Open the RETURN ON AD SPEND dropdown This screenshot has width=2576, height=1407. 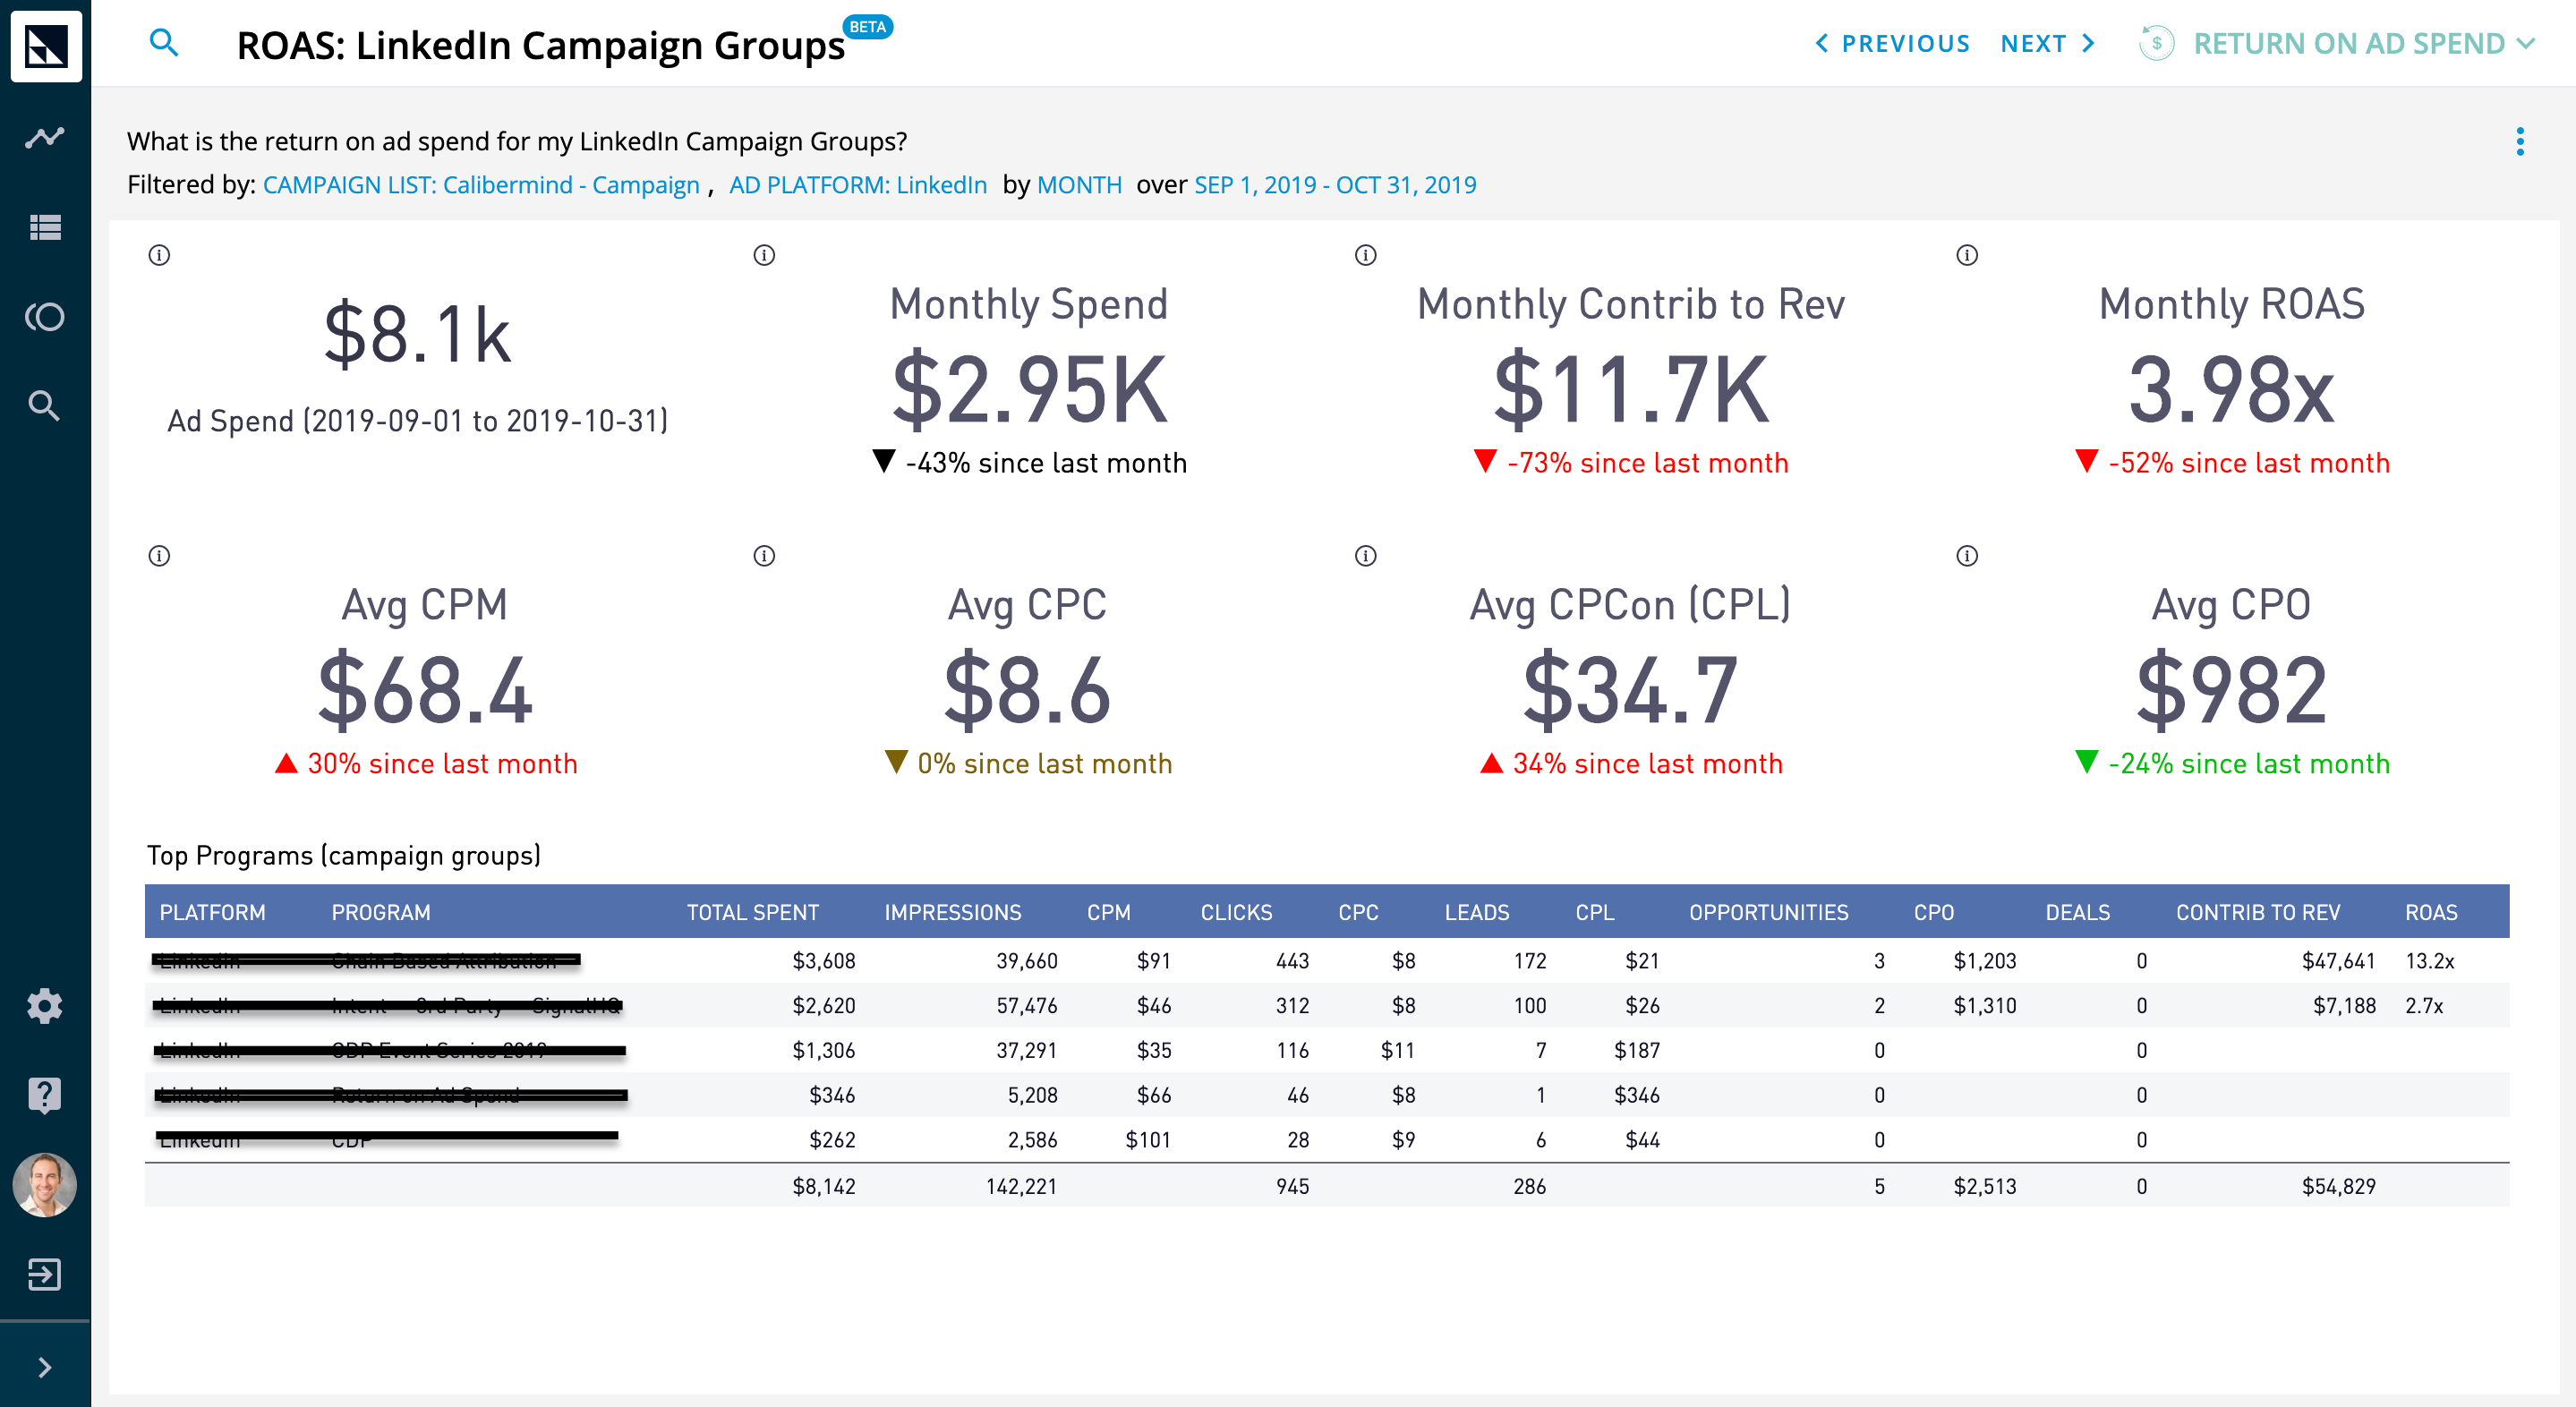pos(2363,44)
